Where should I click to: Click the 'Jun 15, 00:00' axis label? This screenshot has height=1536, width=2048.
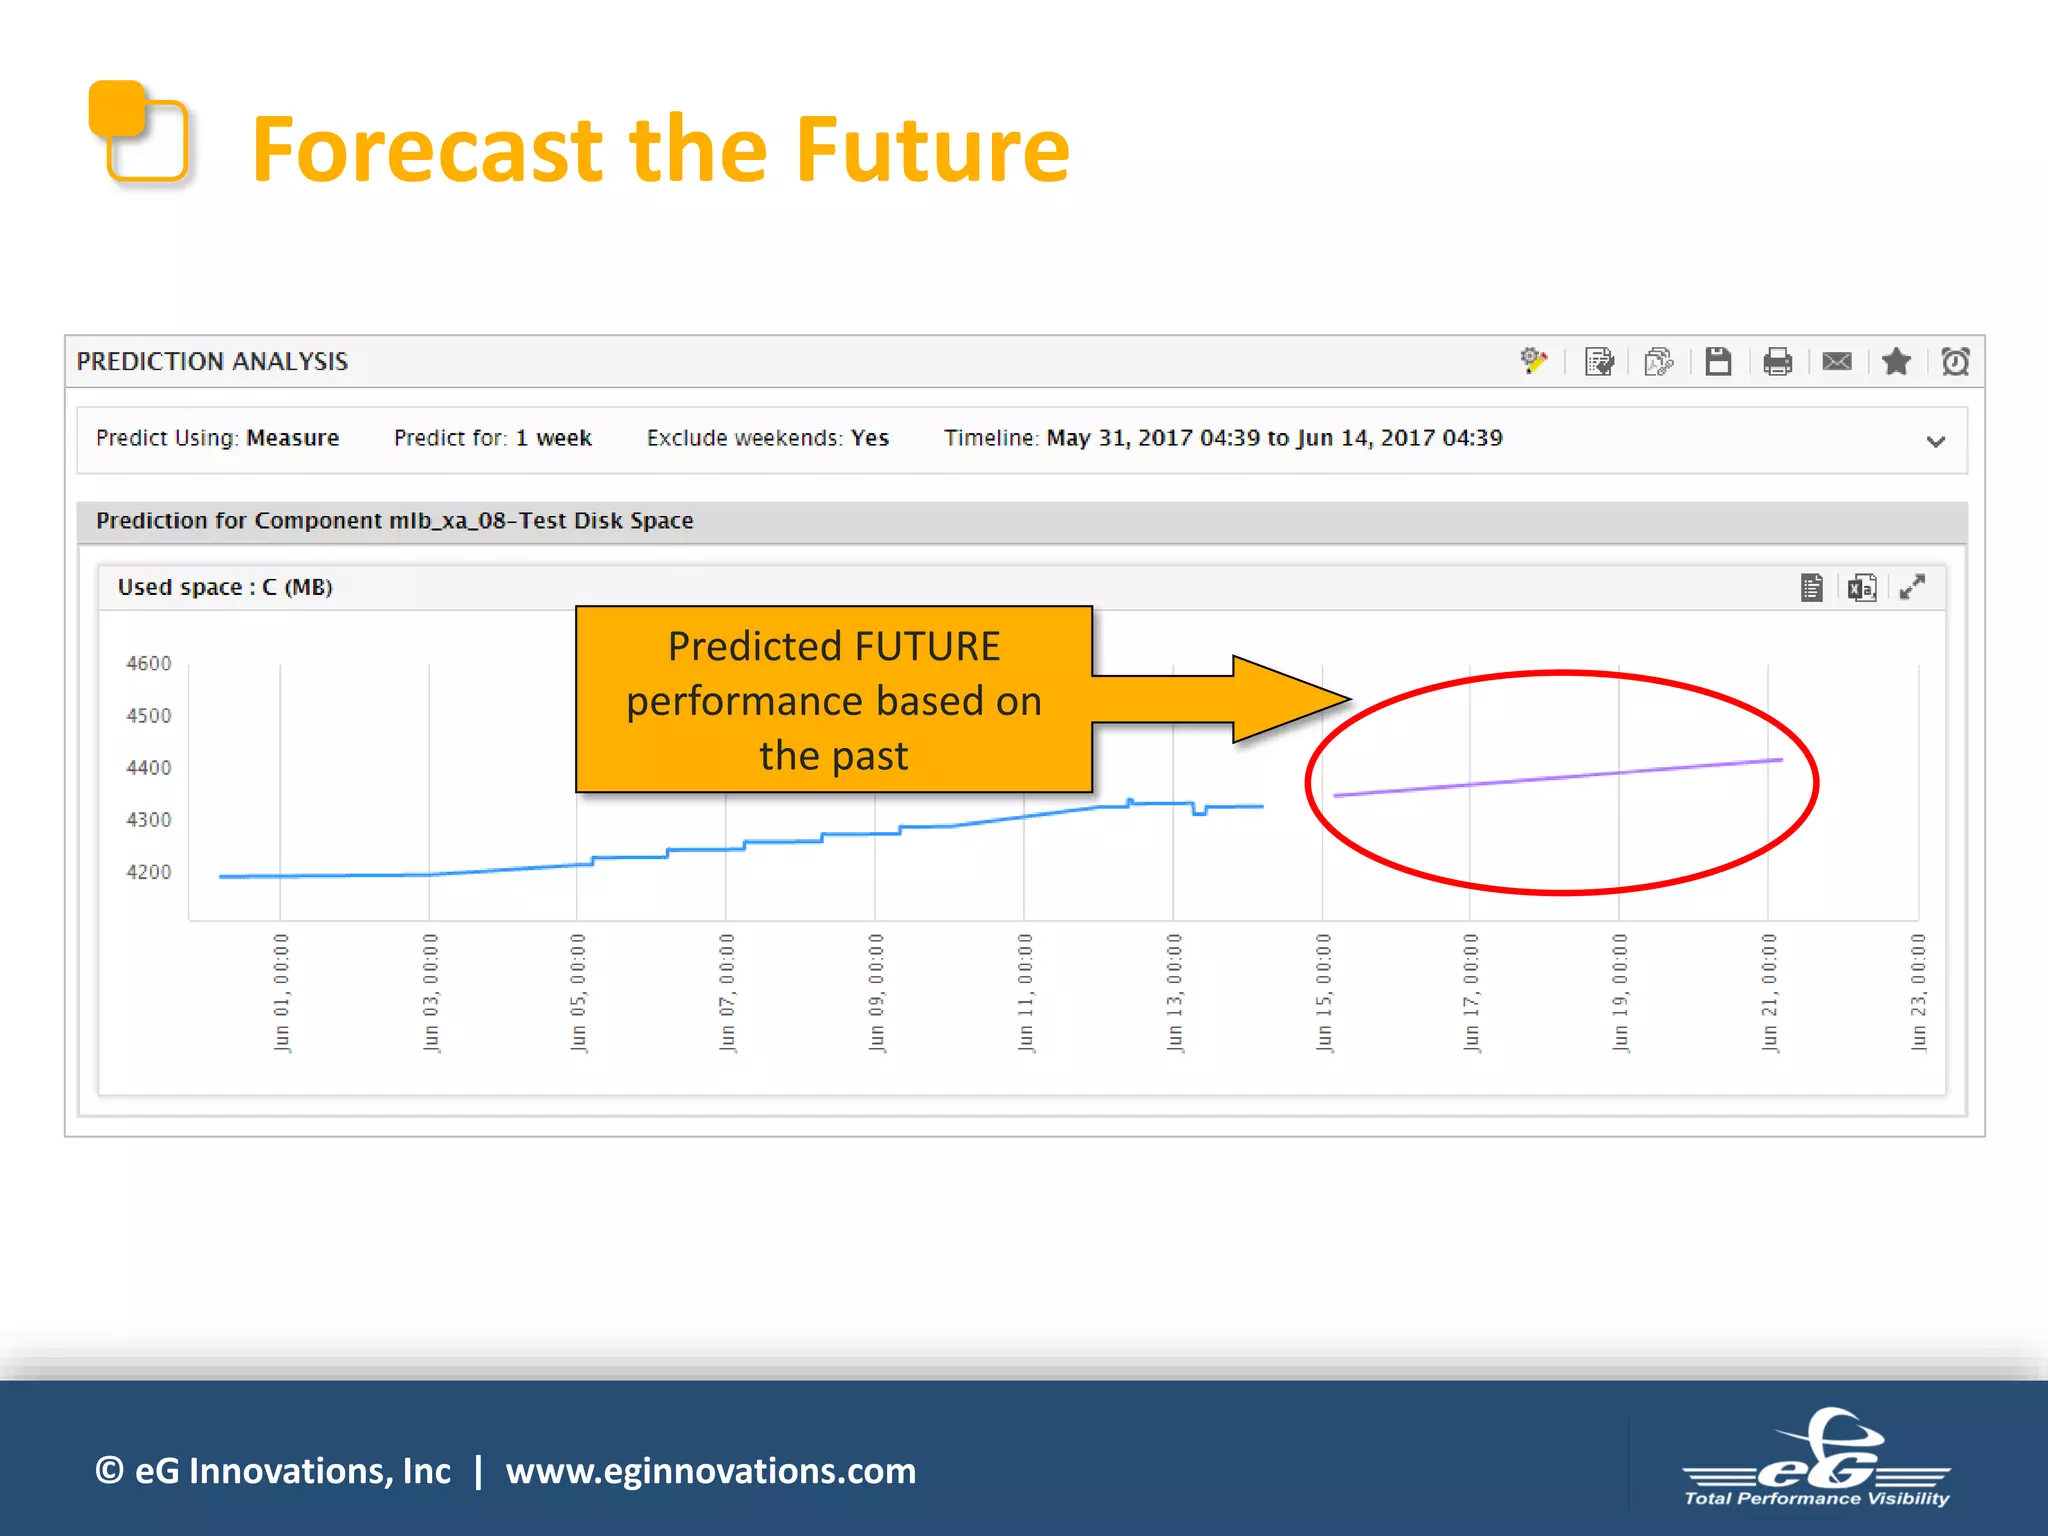[x=1323, y=992]
